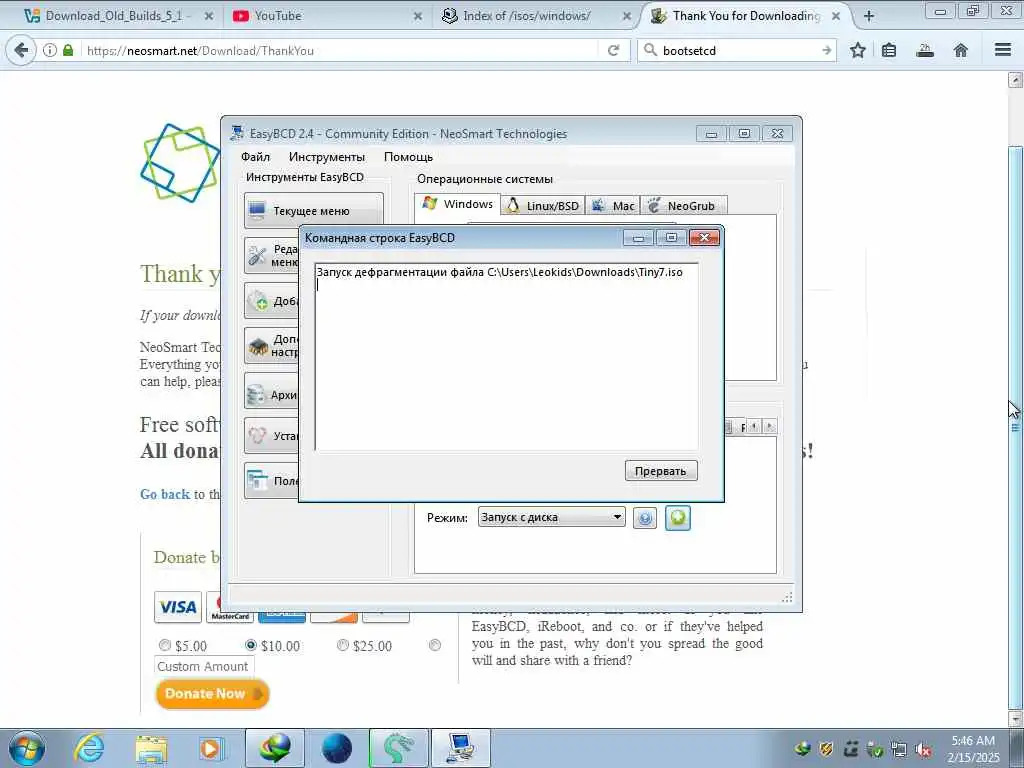
Task: Click the BCD deployment sidebar icon
Action: 257,435
